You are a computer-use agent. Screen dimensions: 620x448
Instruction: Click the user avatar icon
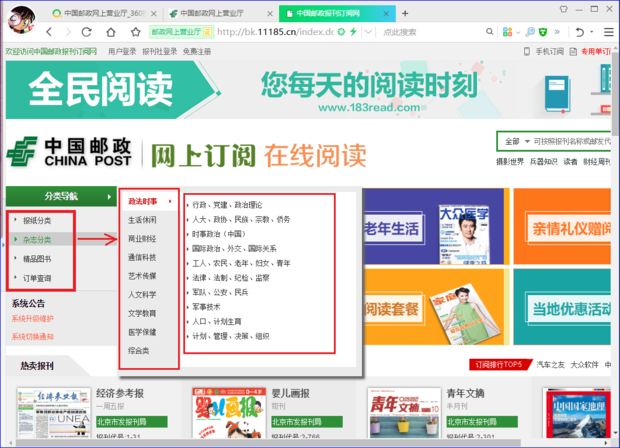coord(22,19)
